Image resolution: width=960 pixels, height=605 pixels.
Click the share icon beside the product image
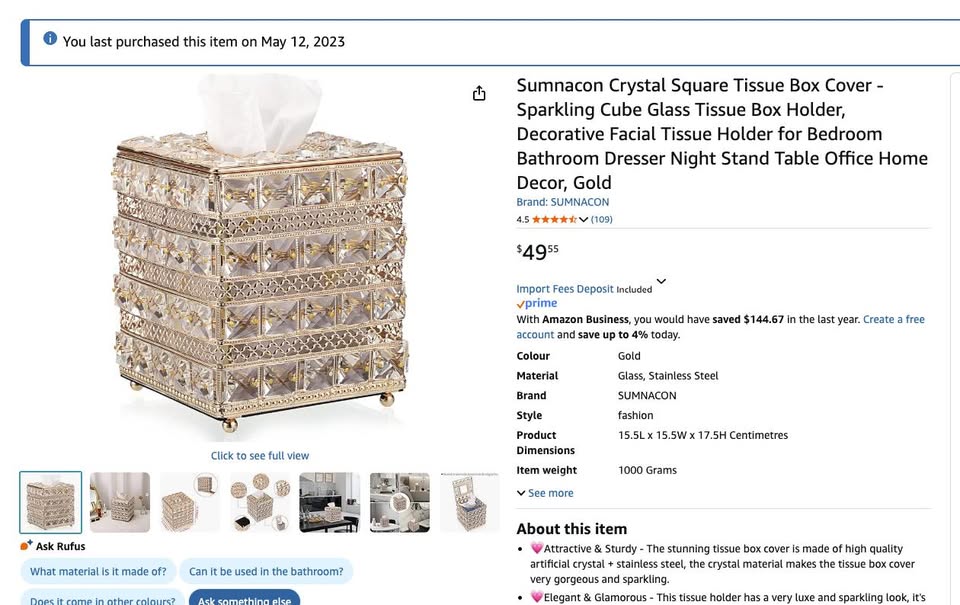click(x=479, y=93)
